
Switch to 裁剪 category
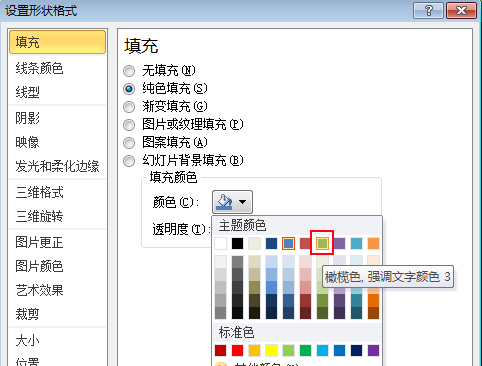pos(58,314)
